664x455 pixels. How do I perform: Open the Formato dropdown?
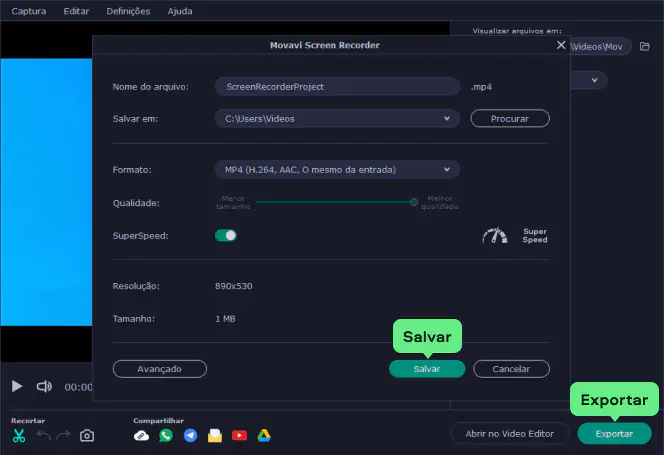coord(338,169)
